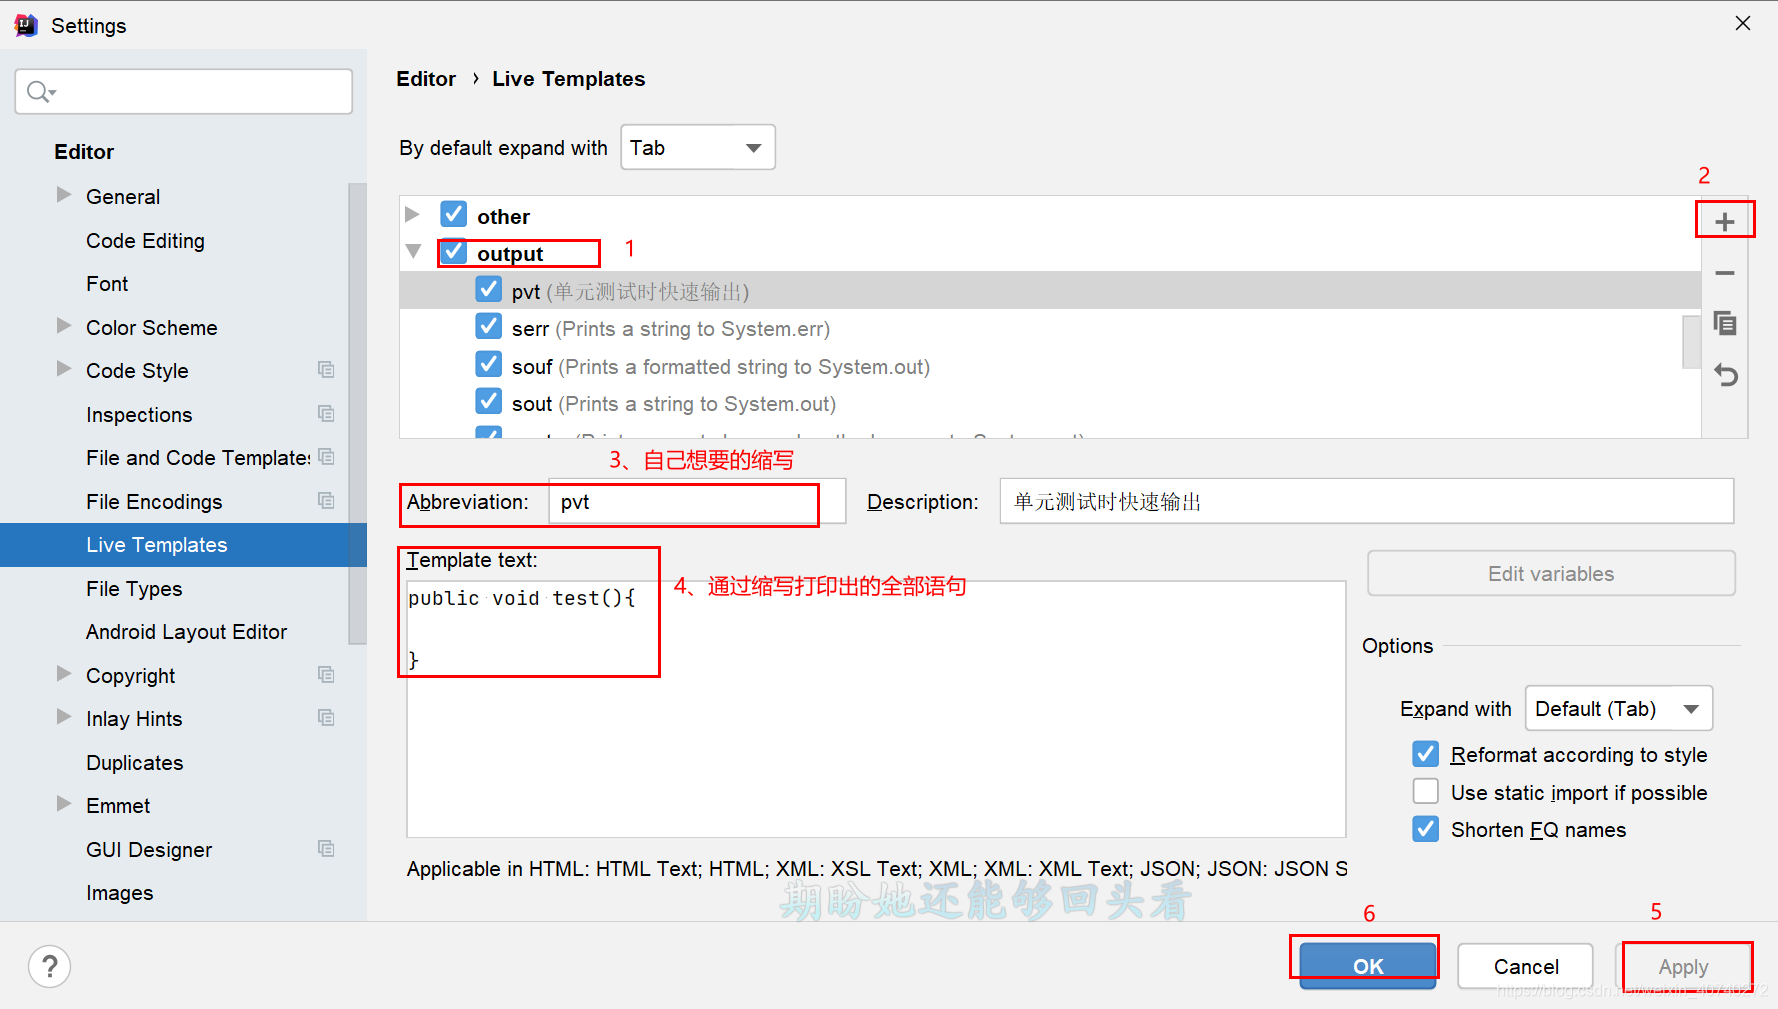Restore deleted defaults with undo arrow icon
This screenshot has width=1778, height=1009.
(x=1725, y=375)
